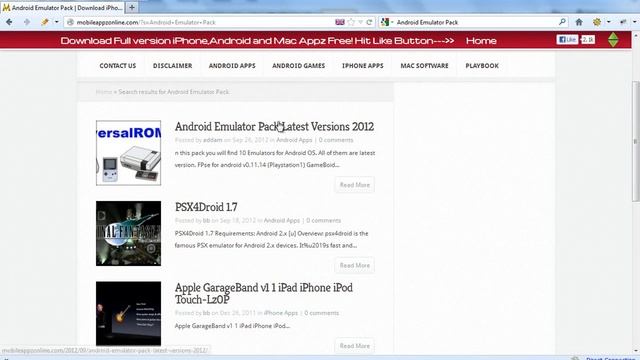Open the PSX4Droid 1.7 post title

point(206,207)
